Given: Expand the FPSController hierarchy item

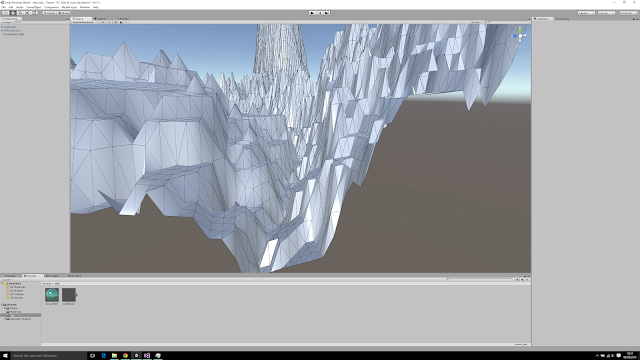Looking at the screenshot, I should point(2,31).
